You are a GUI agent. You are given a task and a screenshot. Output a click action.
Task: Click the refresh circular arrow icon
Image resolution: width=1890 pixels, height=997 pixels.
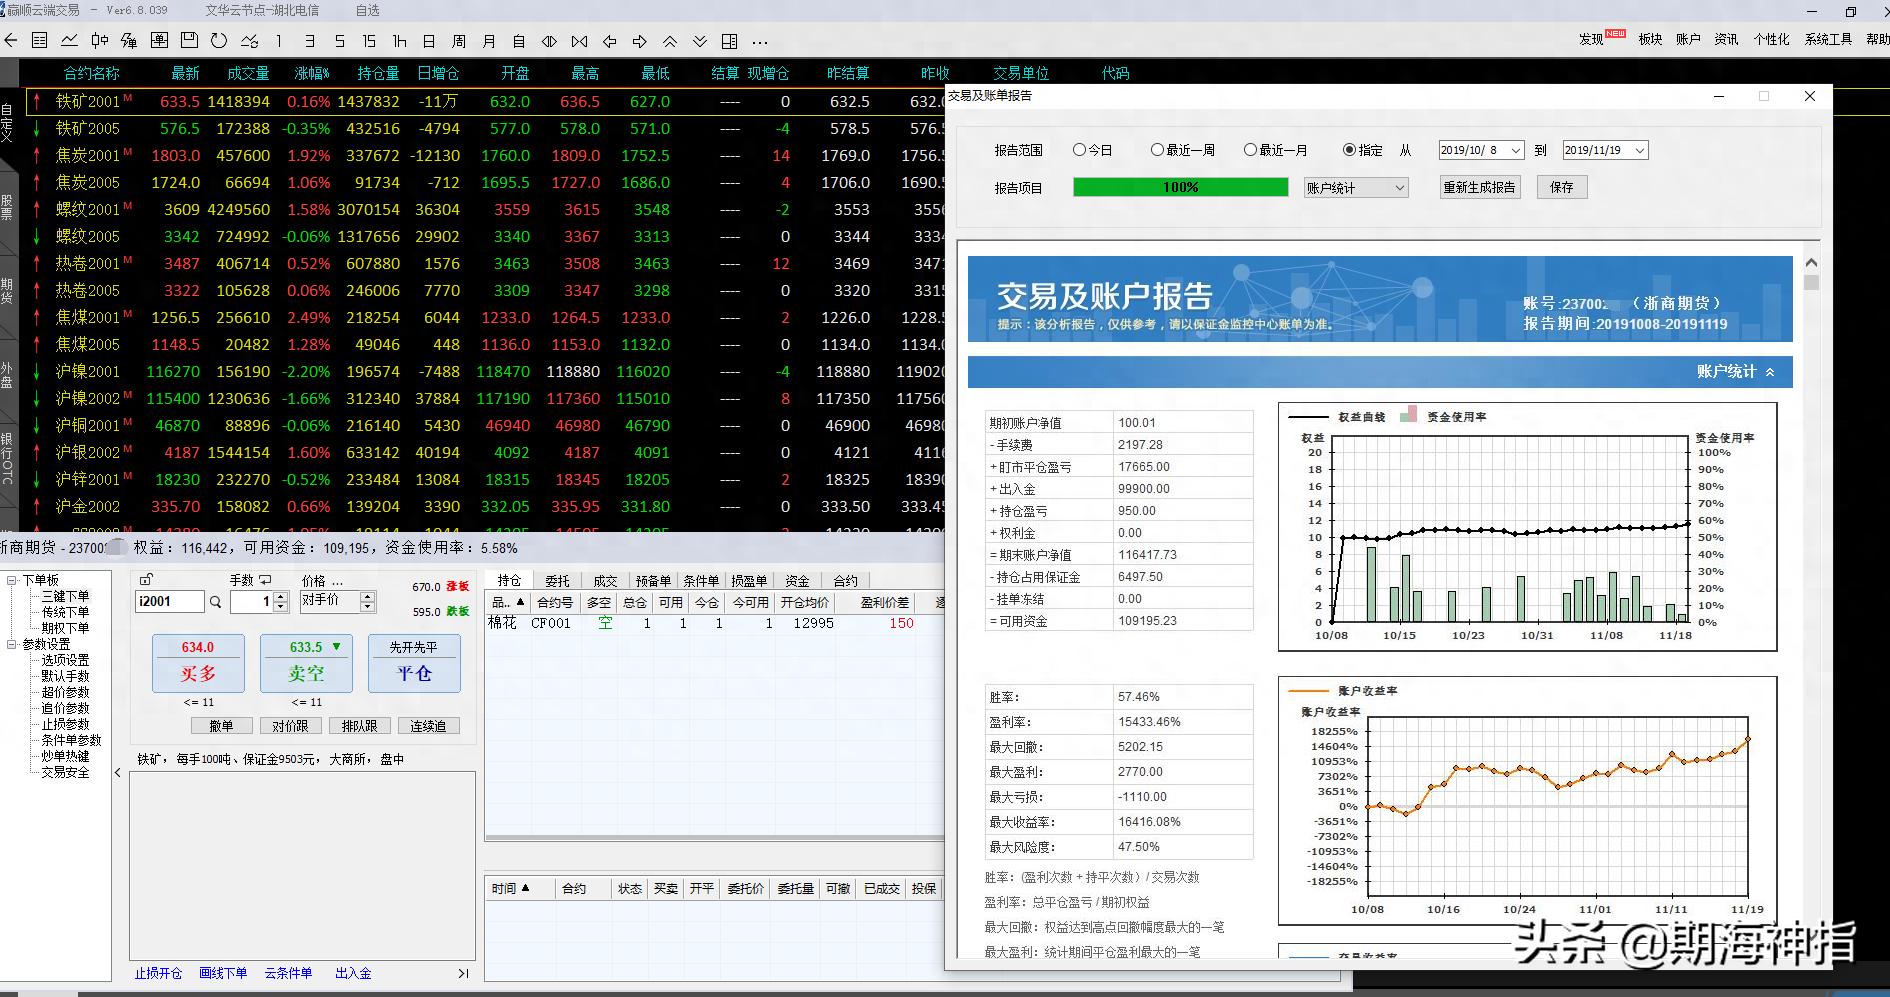point(219,41)
